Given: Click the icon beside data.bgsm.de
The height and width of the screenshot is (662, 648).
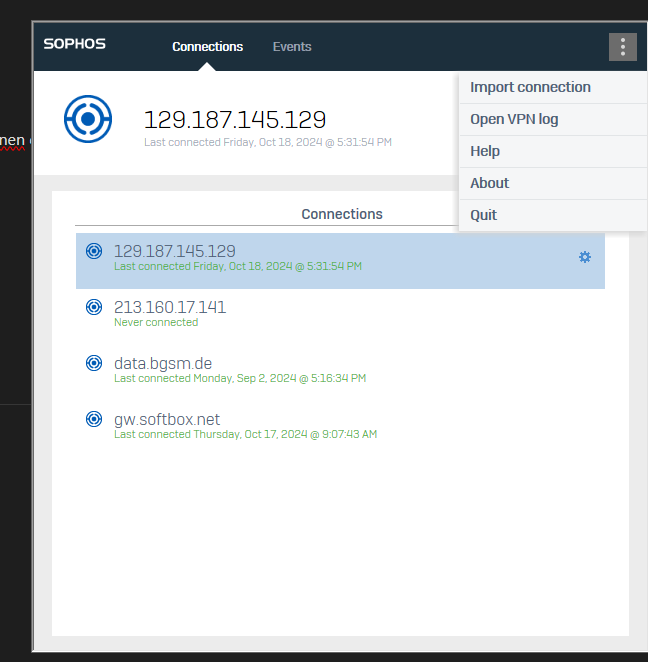Looking at the screenshot, I should [x=94, y=363].
